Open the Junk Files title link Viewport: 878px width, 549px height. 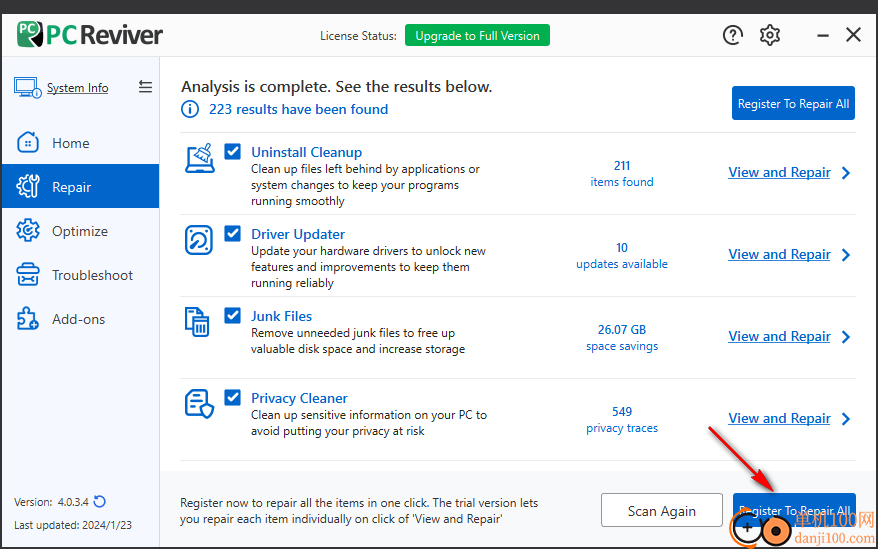pos(281,316)
